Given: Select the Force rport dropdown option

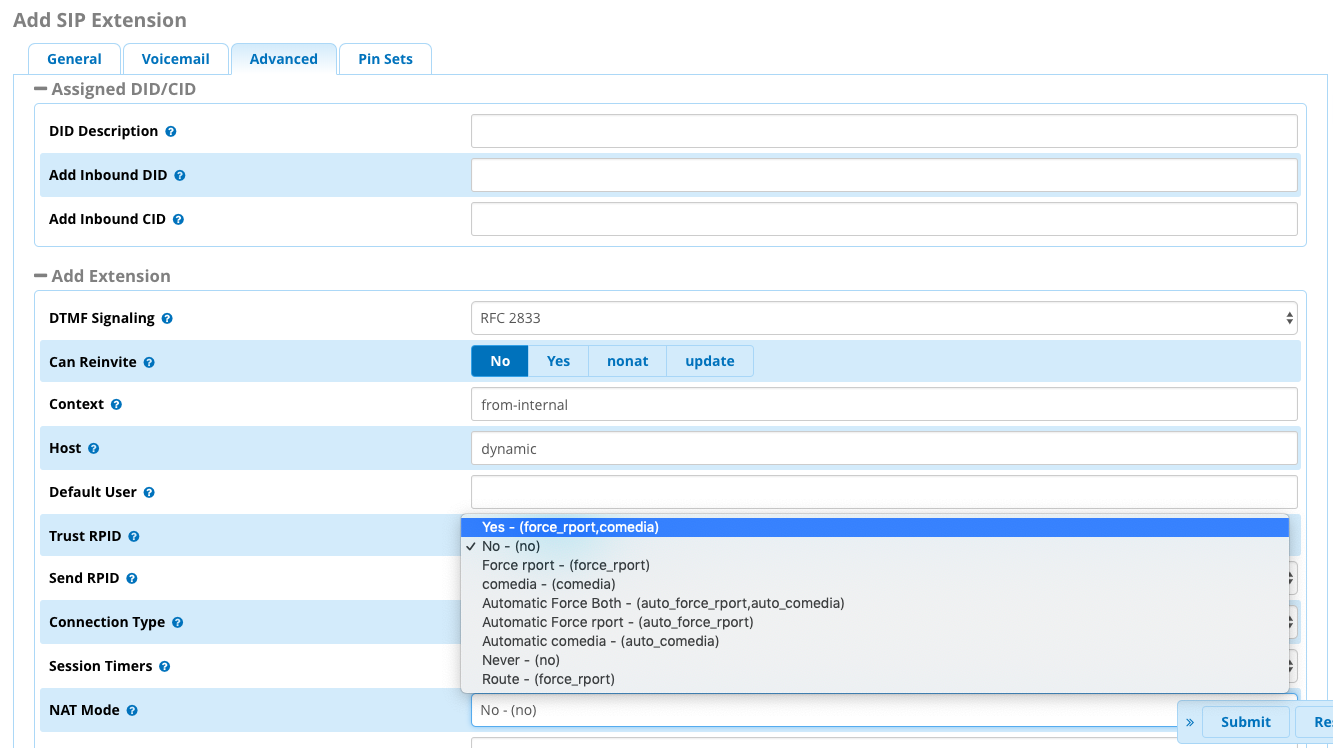Looking at the screenshot, I should coord(565,565).
